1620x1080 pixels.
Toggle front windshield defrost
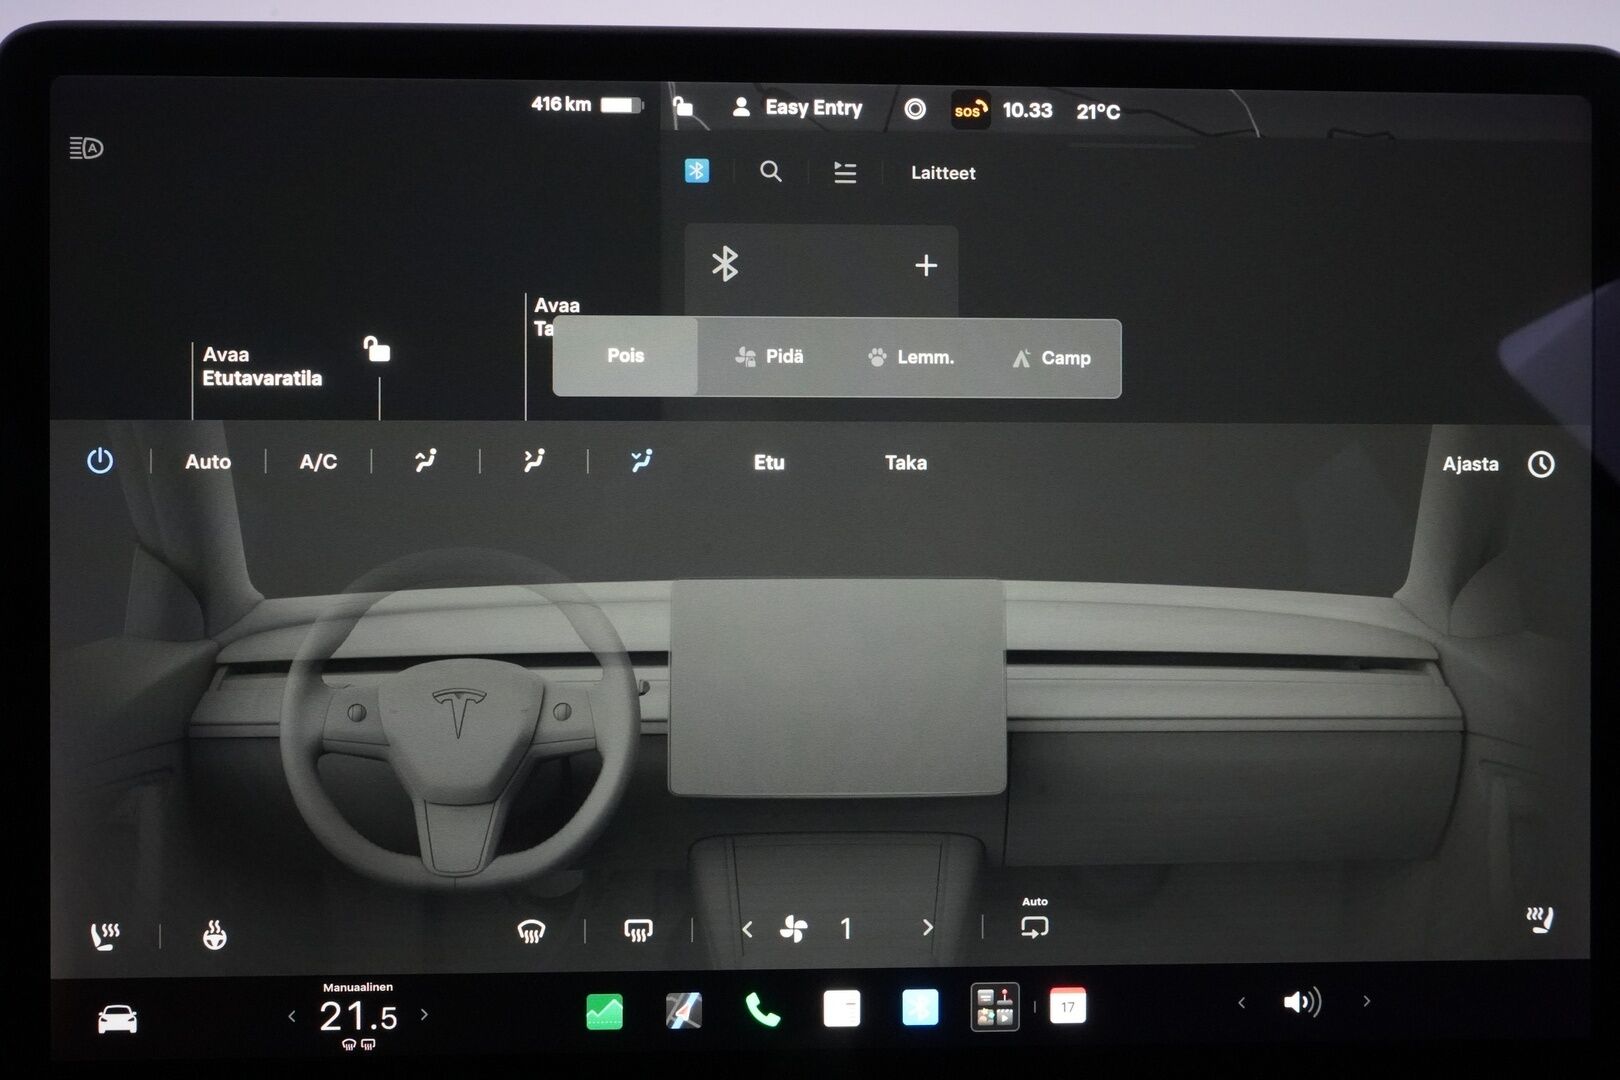pos(531,932)
